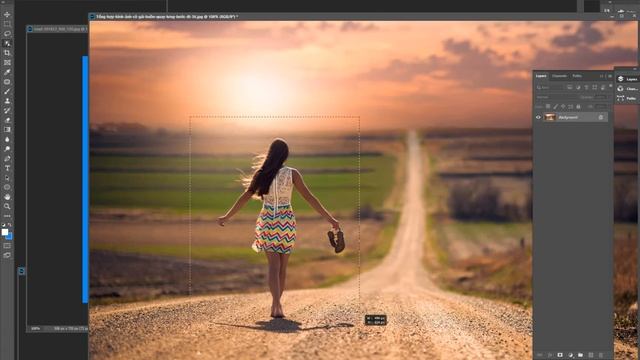Click add layer style fx icon
Image resolution: width=640 pixels, height=360 pixels.
click(550, 355)
